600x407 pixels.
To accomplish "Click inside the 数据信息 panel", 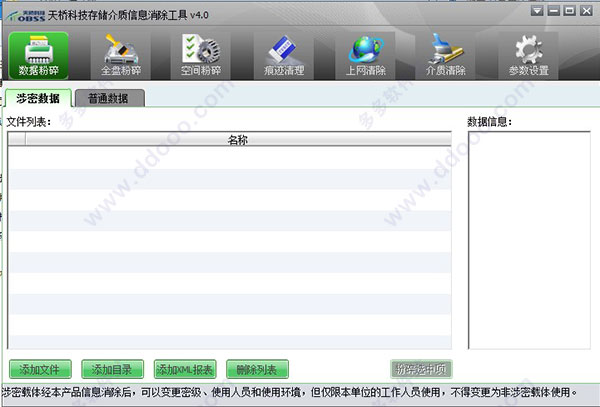I will (x=529, y=240).
